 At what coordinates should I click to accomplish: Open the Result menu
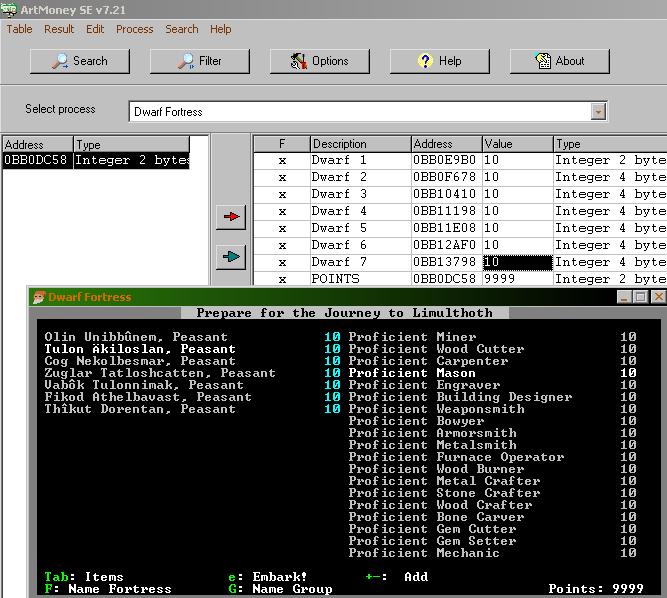pos(59,29)
